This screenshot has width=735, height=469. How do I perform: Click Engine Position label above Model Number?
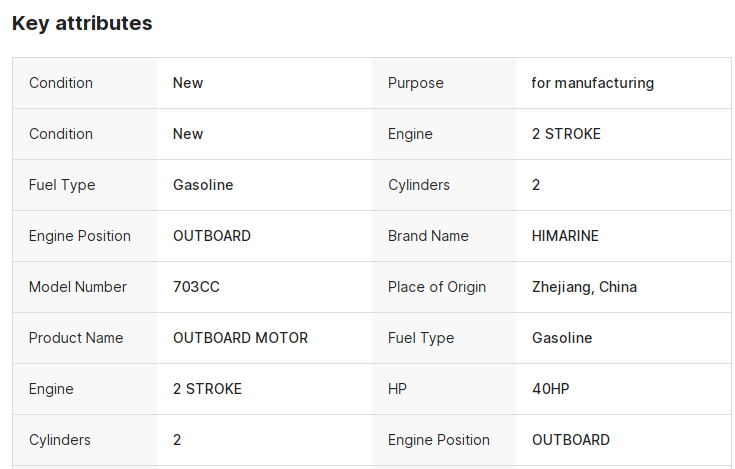pos(80,236)
